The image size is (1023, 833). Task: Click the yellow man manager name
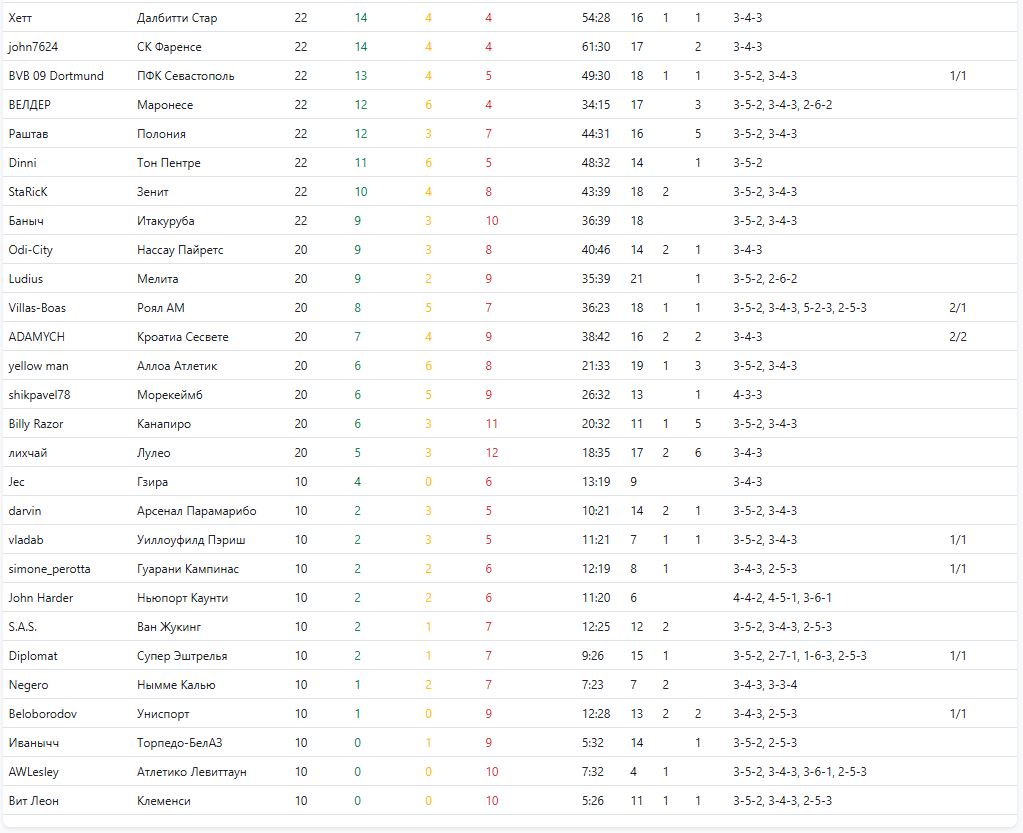(x=37, y=366)
